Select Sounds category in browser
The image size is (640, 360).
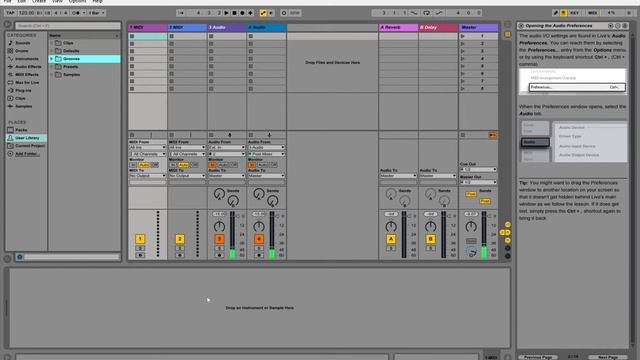click(x=23, y=43)
